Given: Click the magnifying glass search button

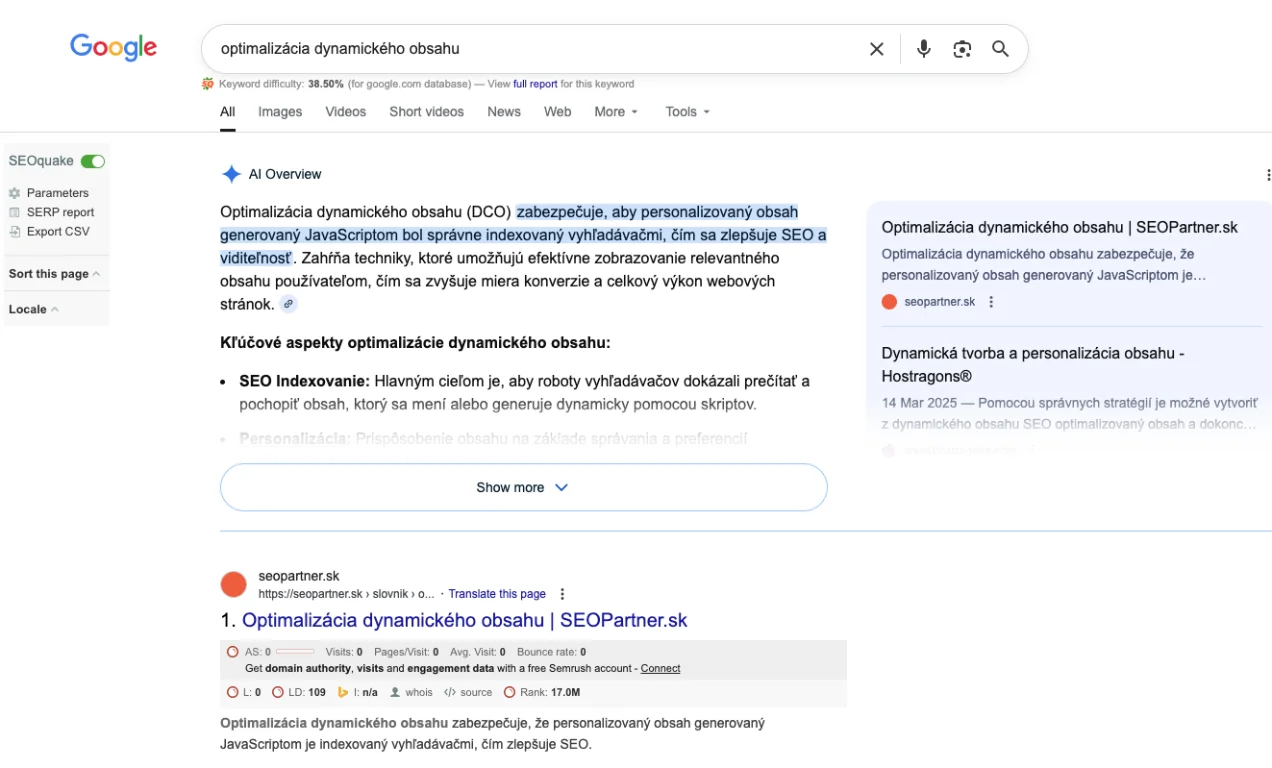Looking at the screenshot, I should tap(1000, 49).
